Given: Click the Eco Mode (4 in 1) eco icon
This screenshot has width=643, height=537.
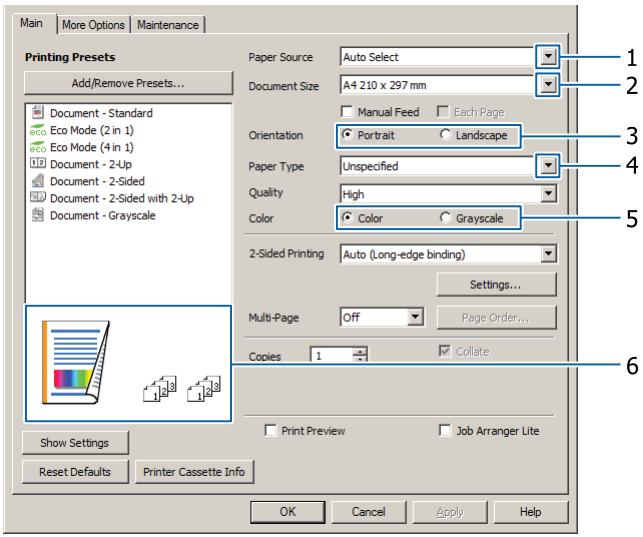Looking at the screenshot, I should (x=38, y=147).
